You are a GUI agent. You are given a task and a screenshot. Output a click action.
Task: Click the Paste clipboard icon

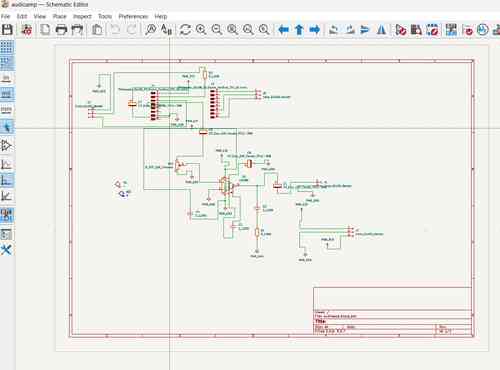97,30
